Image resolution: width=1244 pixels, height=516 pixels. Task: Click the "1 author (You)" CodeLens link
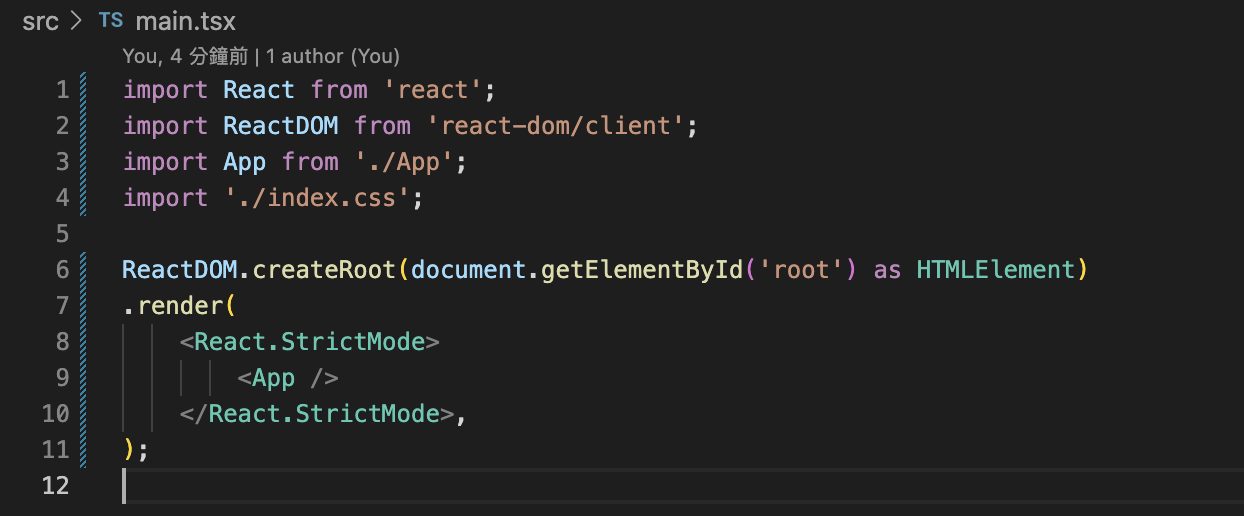333,57
